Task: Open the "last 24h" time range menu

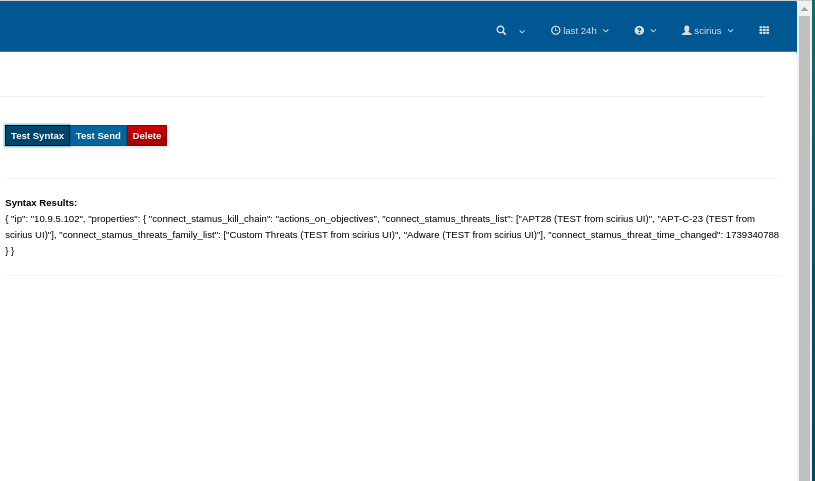Action: pyautogui.click(x=579, y=30)
